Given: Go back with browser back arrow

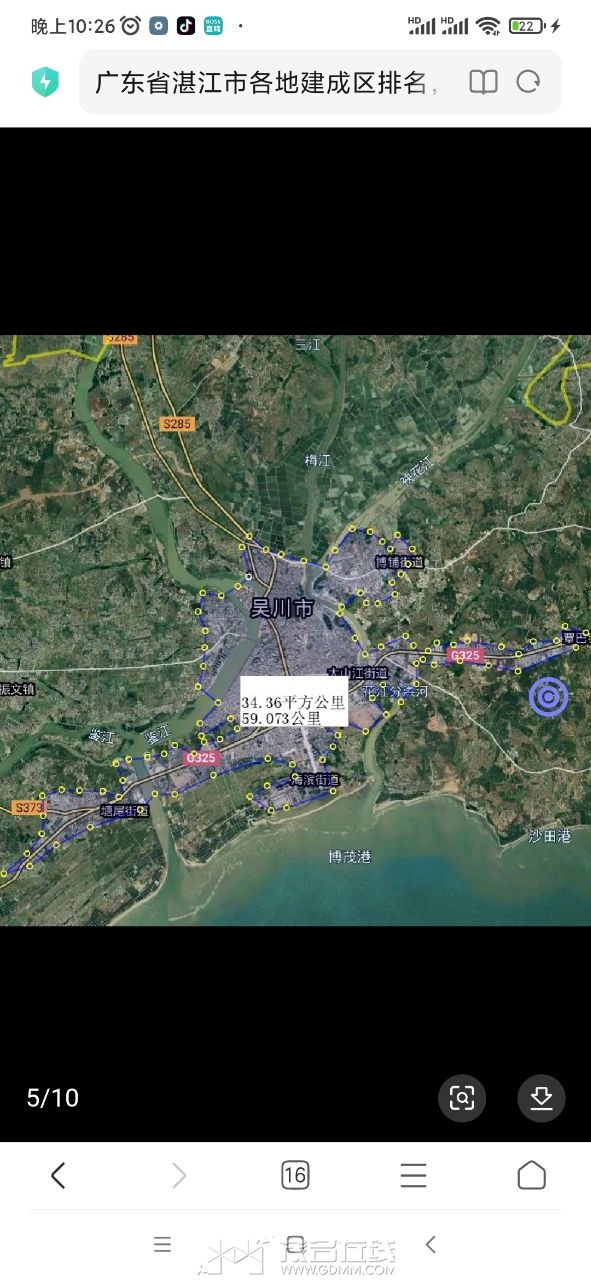Looking at the screenshot, I should [58, 1175].
